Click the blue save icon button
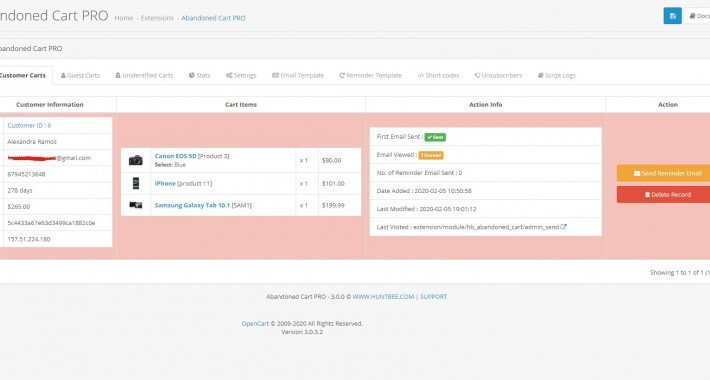This screenshot has height=380, width=710. coord(672,16)
